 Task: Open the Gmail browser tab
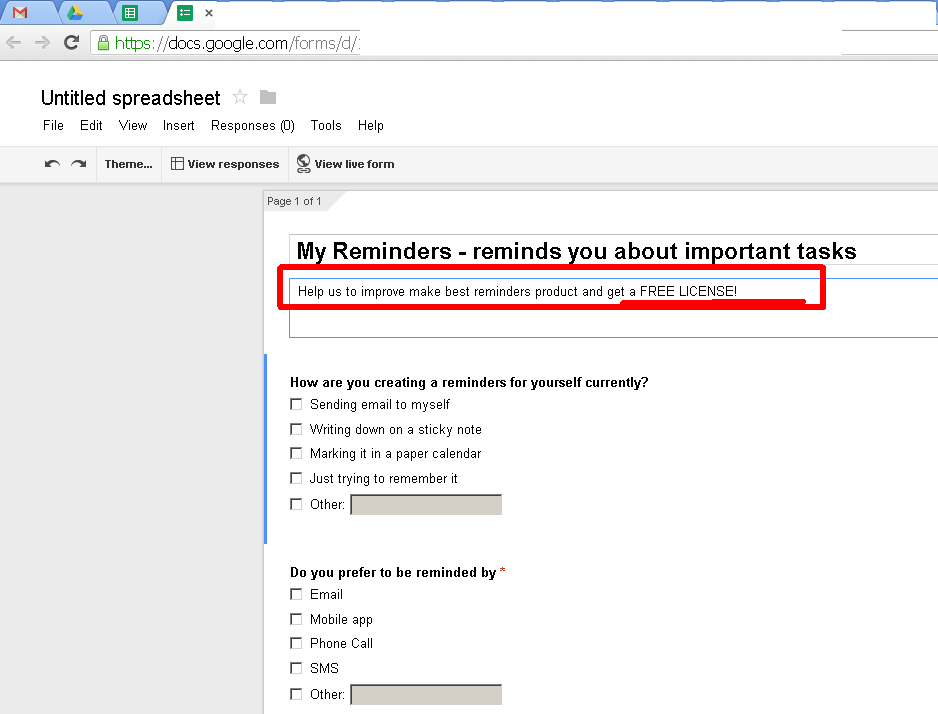click(20, 13)
